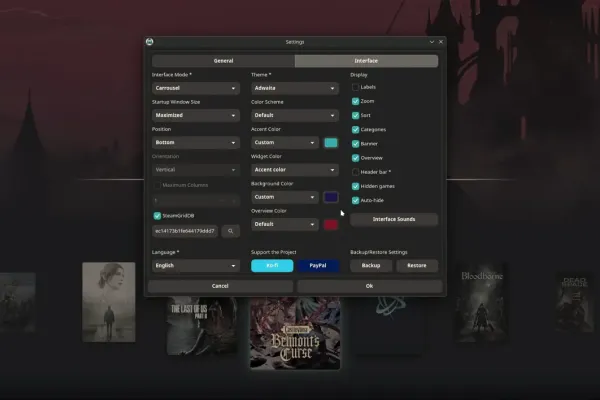Open the Overview Color Default dropdown
The height and width of the screenshot is (400, 600).
pos(285,224)
